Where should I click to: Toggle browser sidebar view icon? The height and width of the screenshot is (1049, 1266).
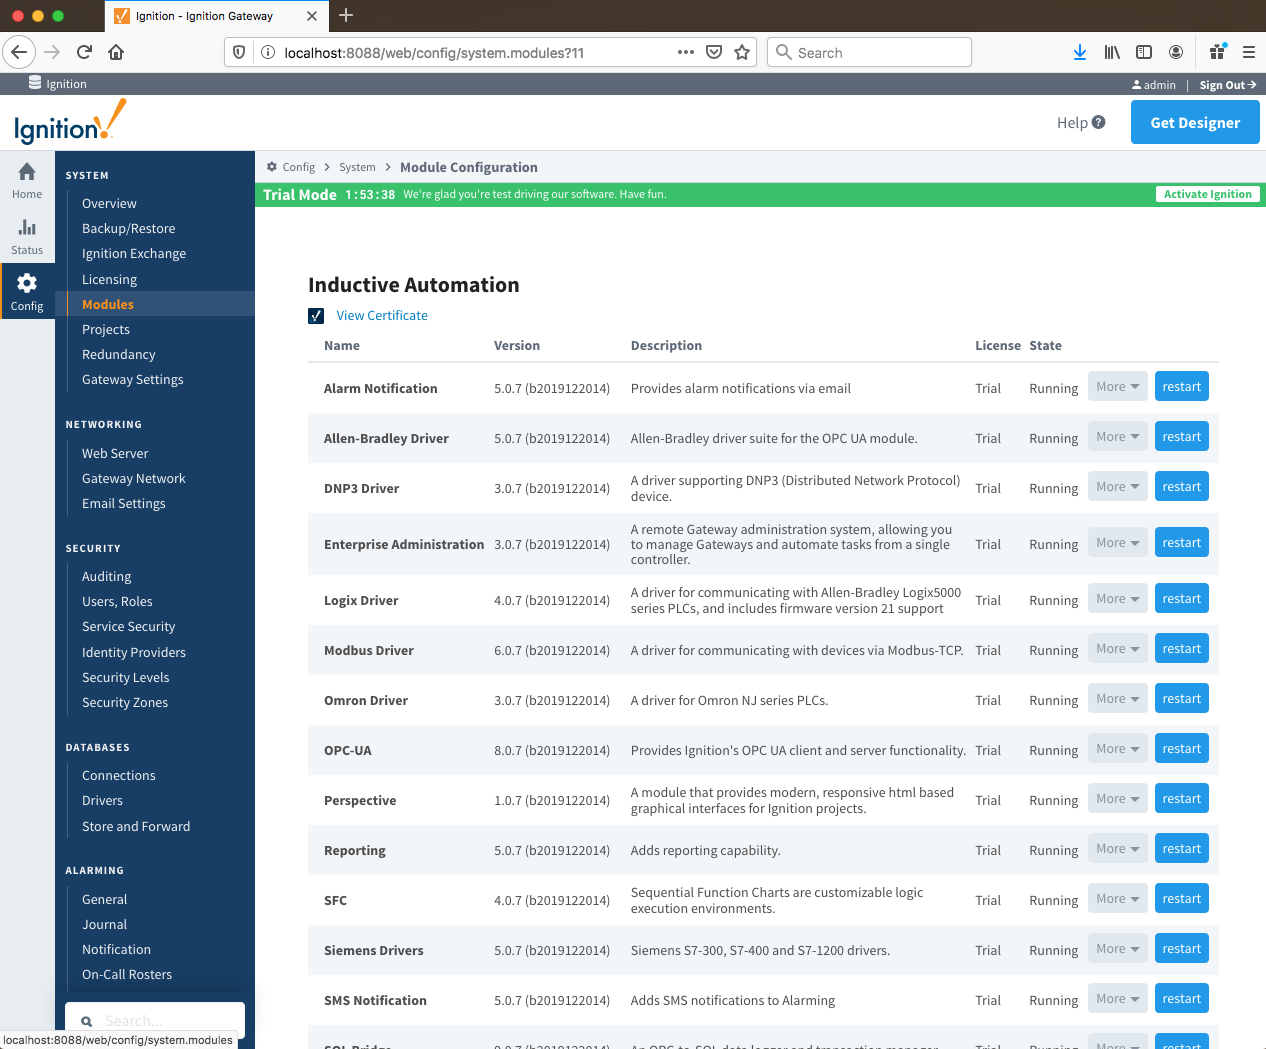pos(1144,52)
